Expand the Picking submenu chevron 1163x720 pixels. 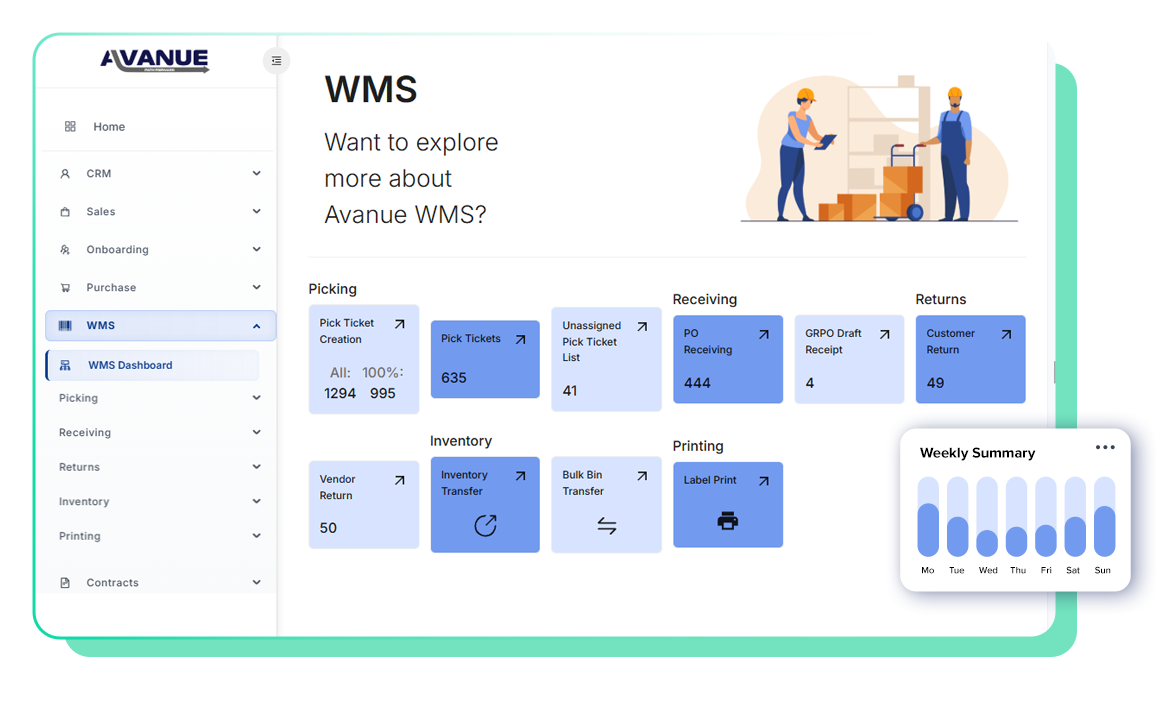pos(257,398)
